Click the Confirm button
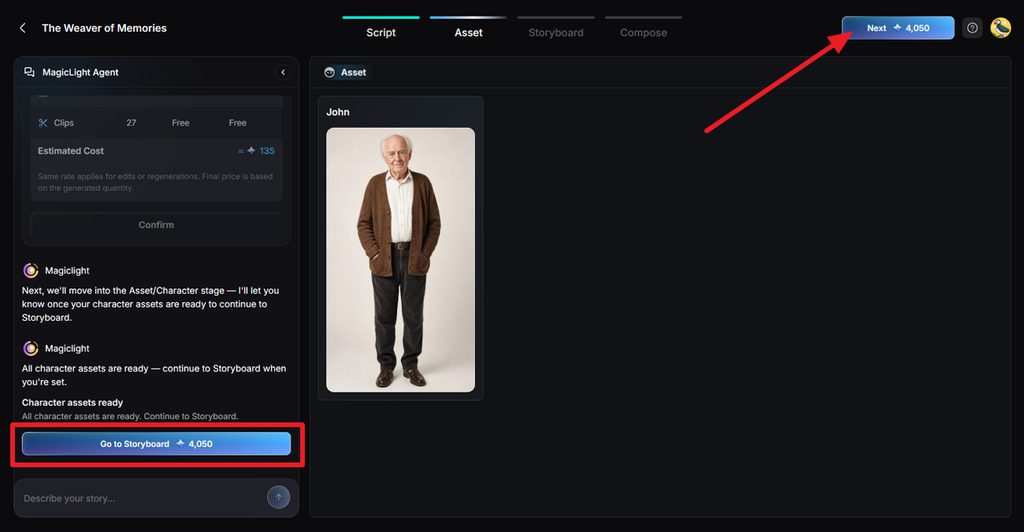The width and height of the screenshot is (1024, 532). click(x=156, y=225)
